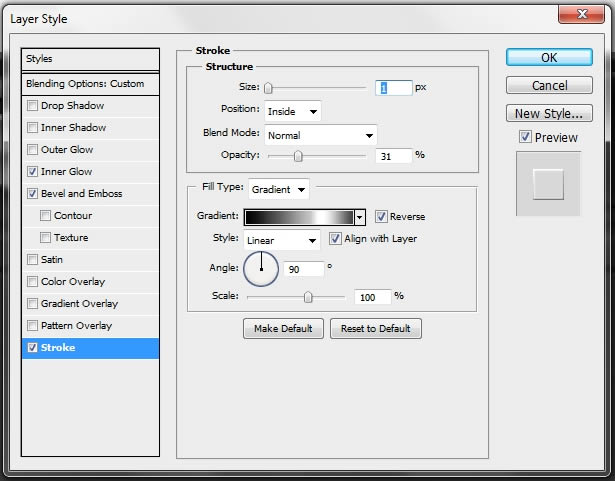Viewport: 615px width, 481px height.
Task: Uncheck the Inner Glow checkbox
Action: pyautogui.click(x=32, y=171)
